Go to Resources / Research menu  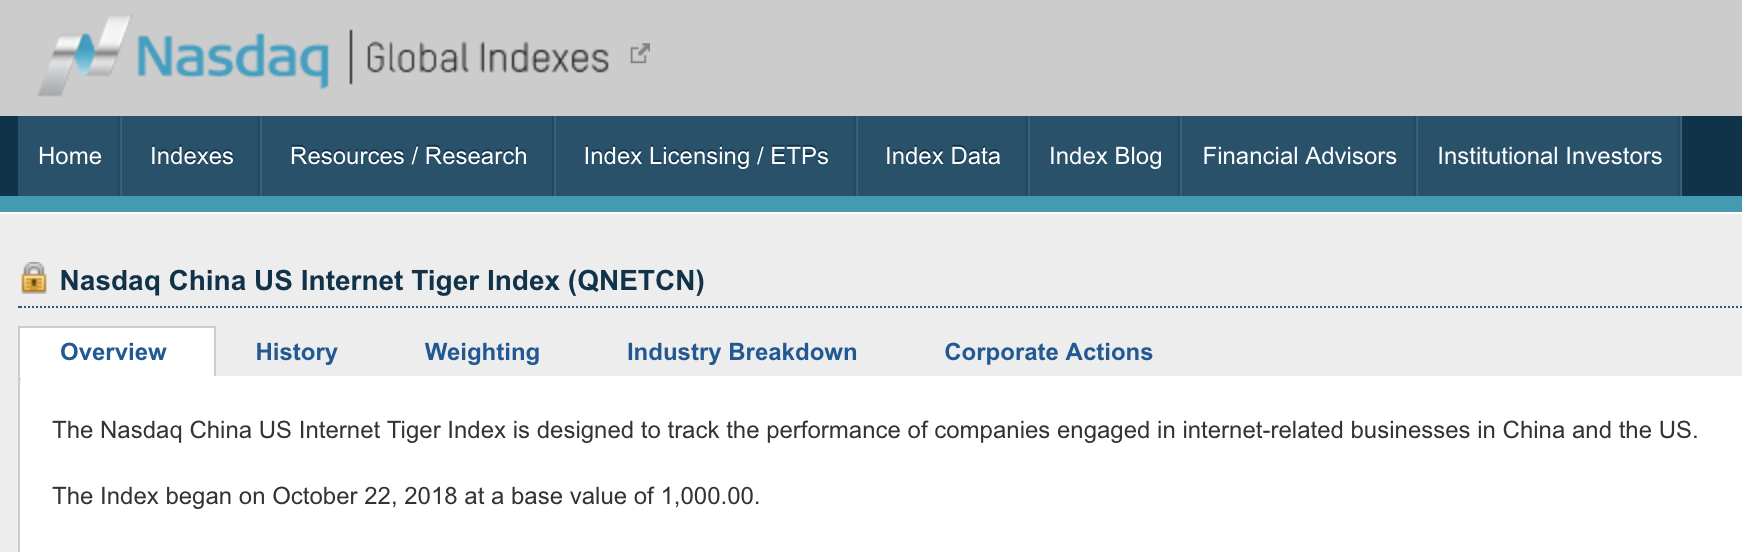click(408, 156)
